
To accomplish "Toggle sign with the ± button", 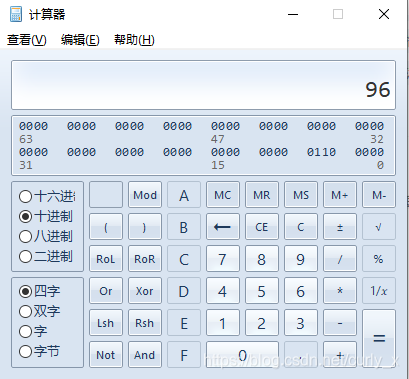I will pyautogui.click(x=340, y=227).
